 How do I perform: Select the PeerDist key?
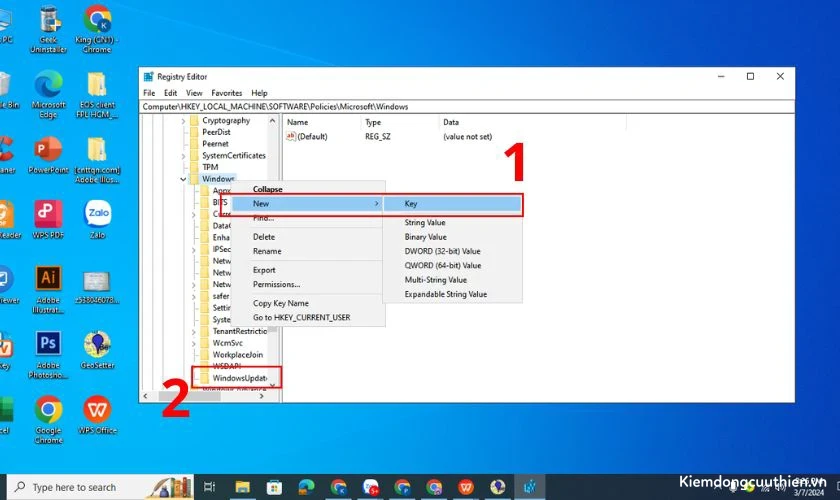click(x=216, y=132)
